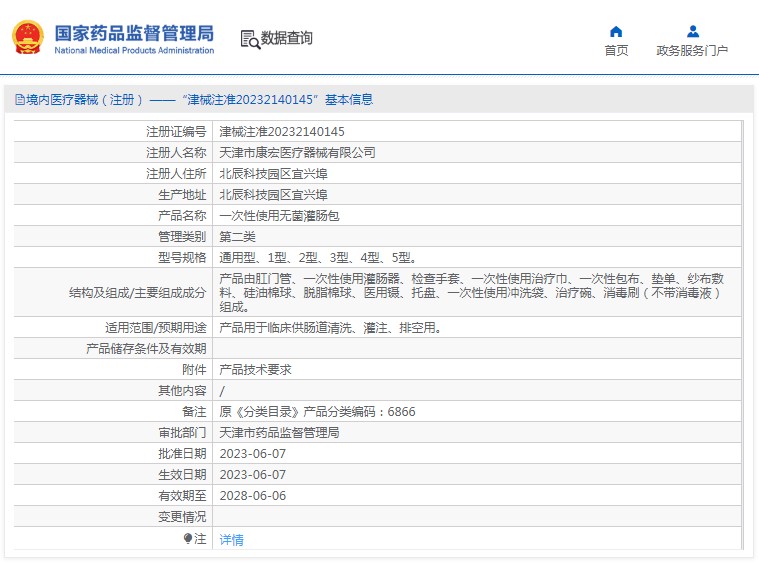Screen dimensions: 759x563
Task: Click the 审批部门 row label
Action: click(x=182, y=433)
